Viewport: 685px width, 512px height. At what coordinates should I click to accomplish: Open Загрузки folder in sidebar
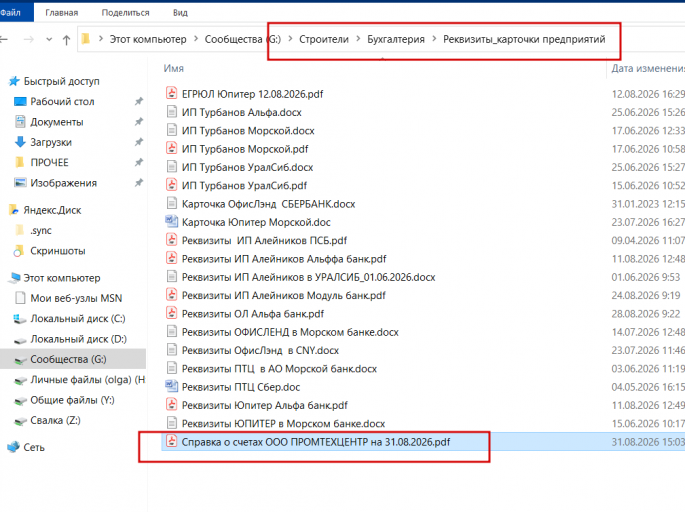pos(51,142)
